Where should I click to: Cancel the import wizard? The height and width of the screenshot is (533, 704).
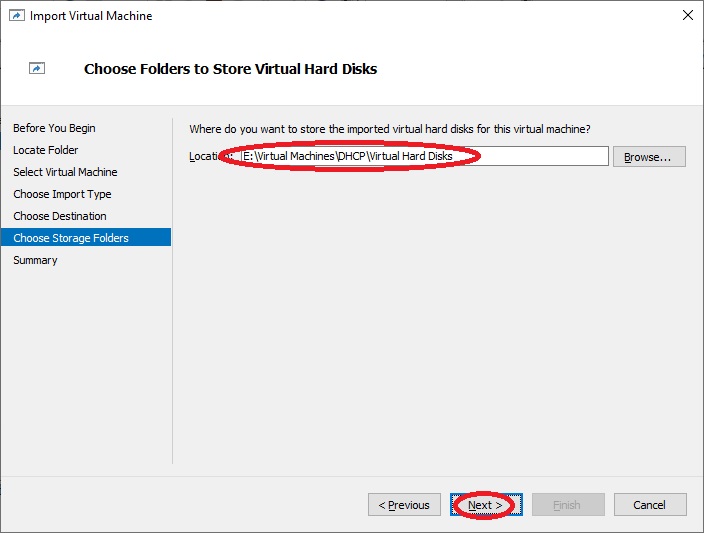pos(650,505)
